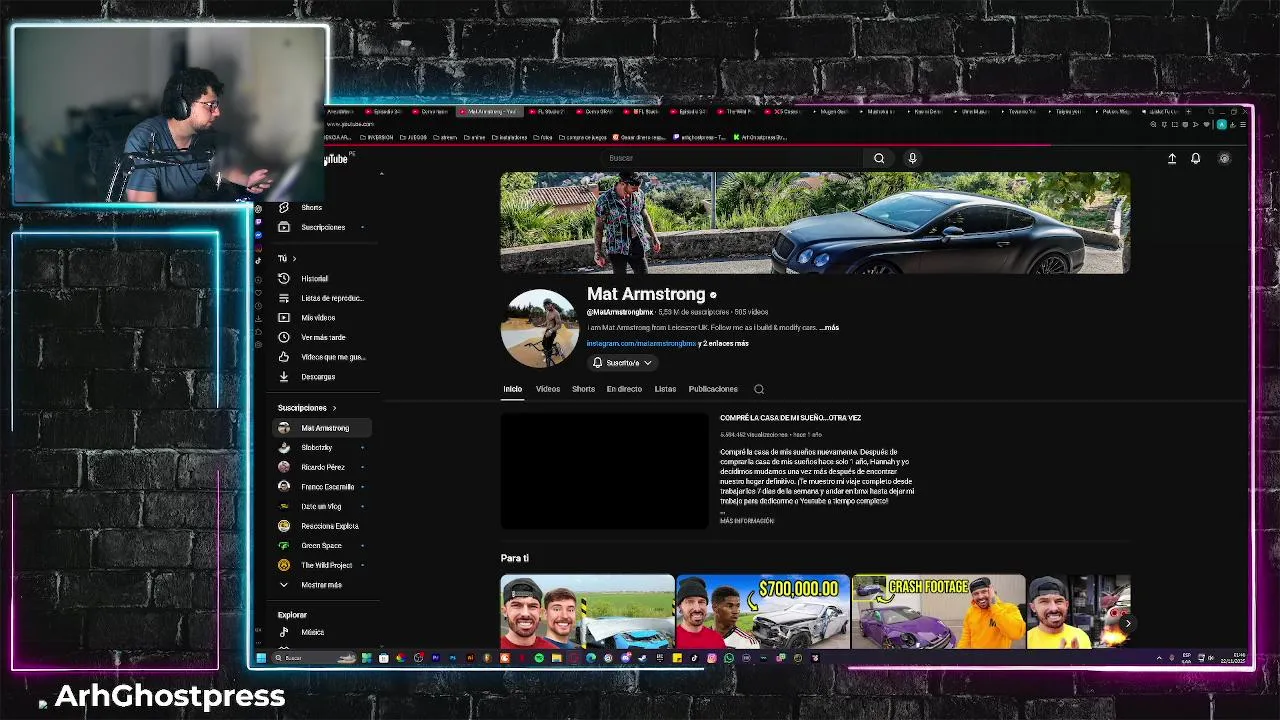Viewport: 1280px width, 720px height.
Task: Open $700,000.00 video thumbnail
Action: (x=763, y=611)
